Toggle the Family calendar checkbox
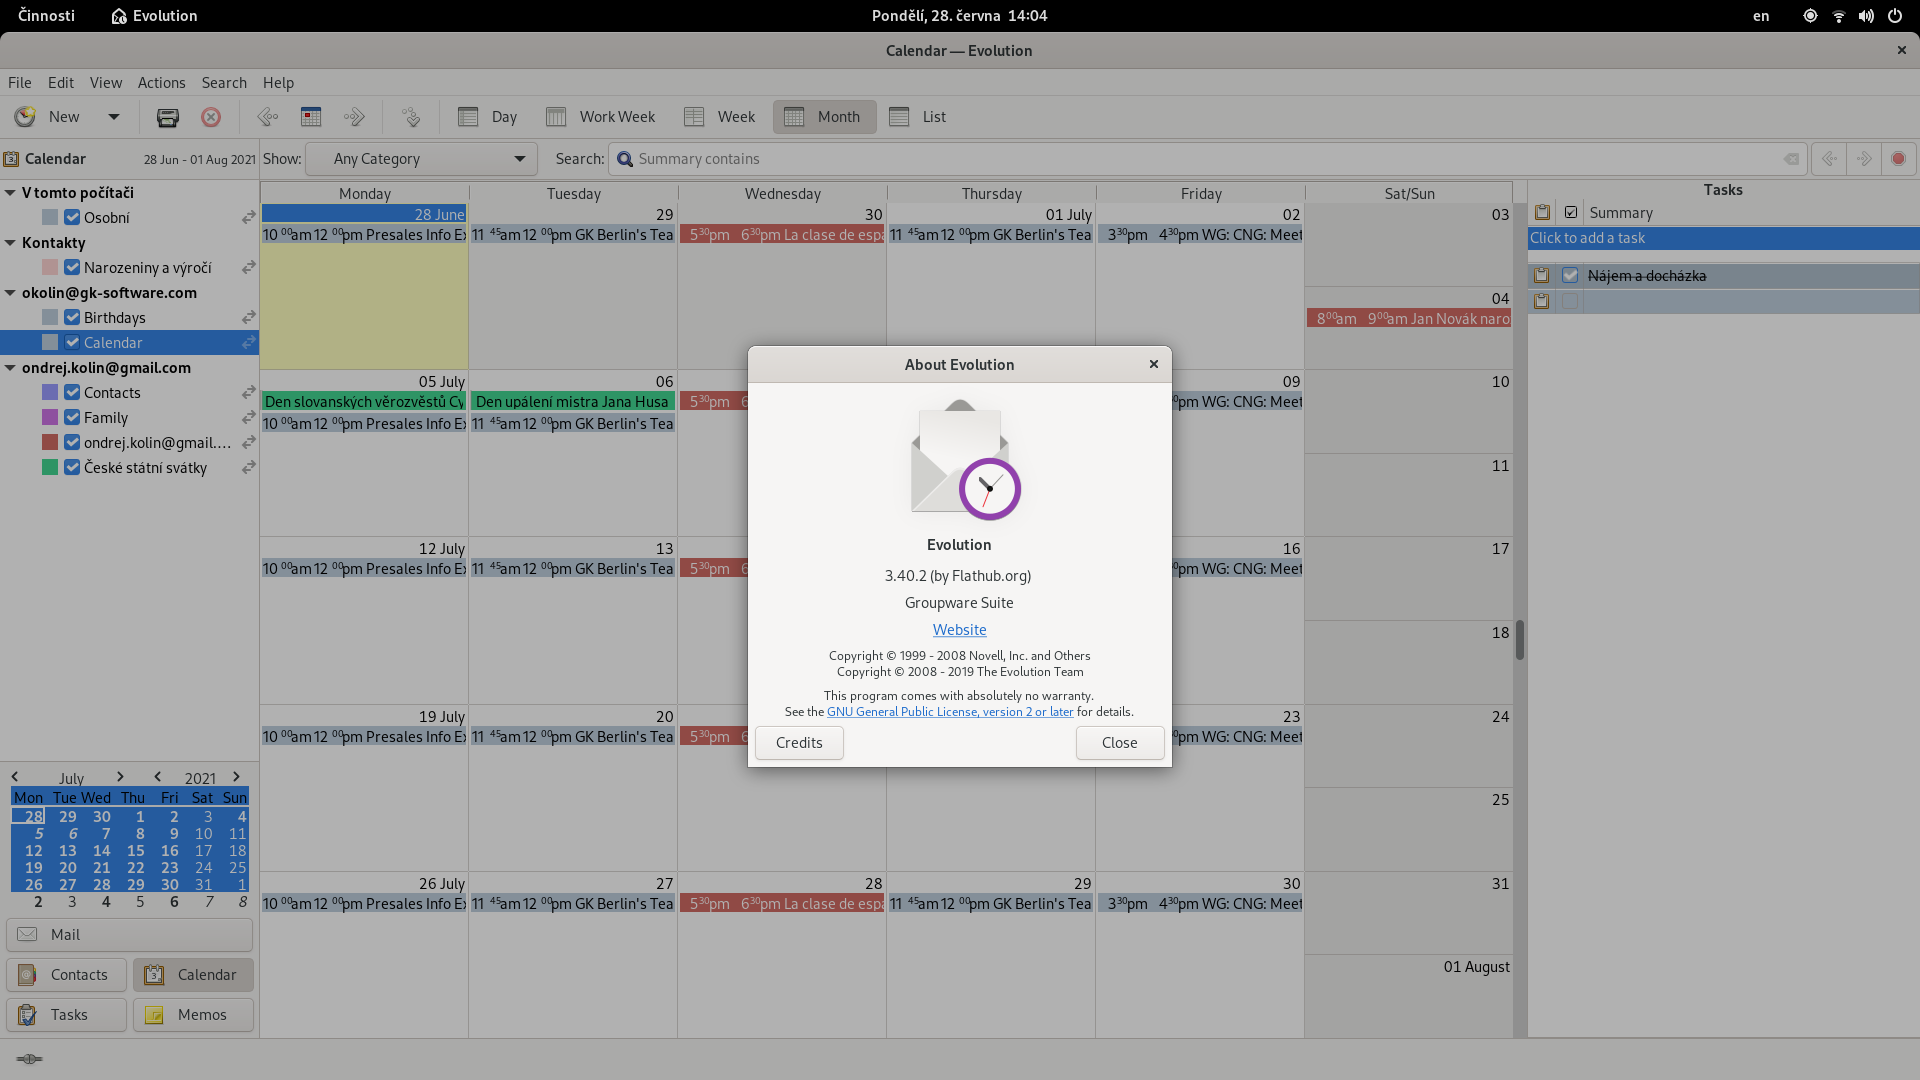The height and width of the screenshot is (1080, 1920). point(72,417)
